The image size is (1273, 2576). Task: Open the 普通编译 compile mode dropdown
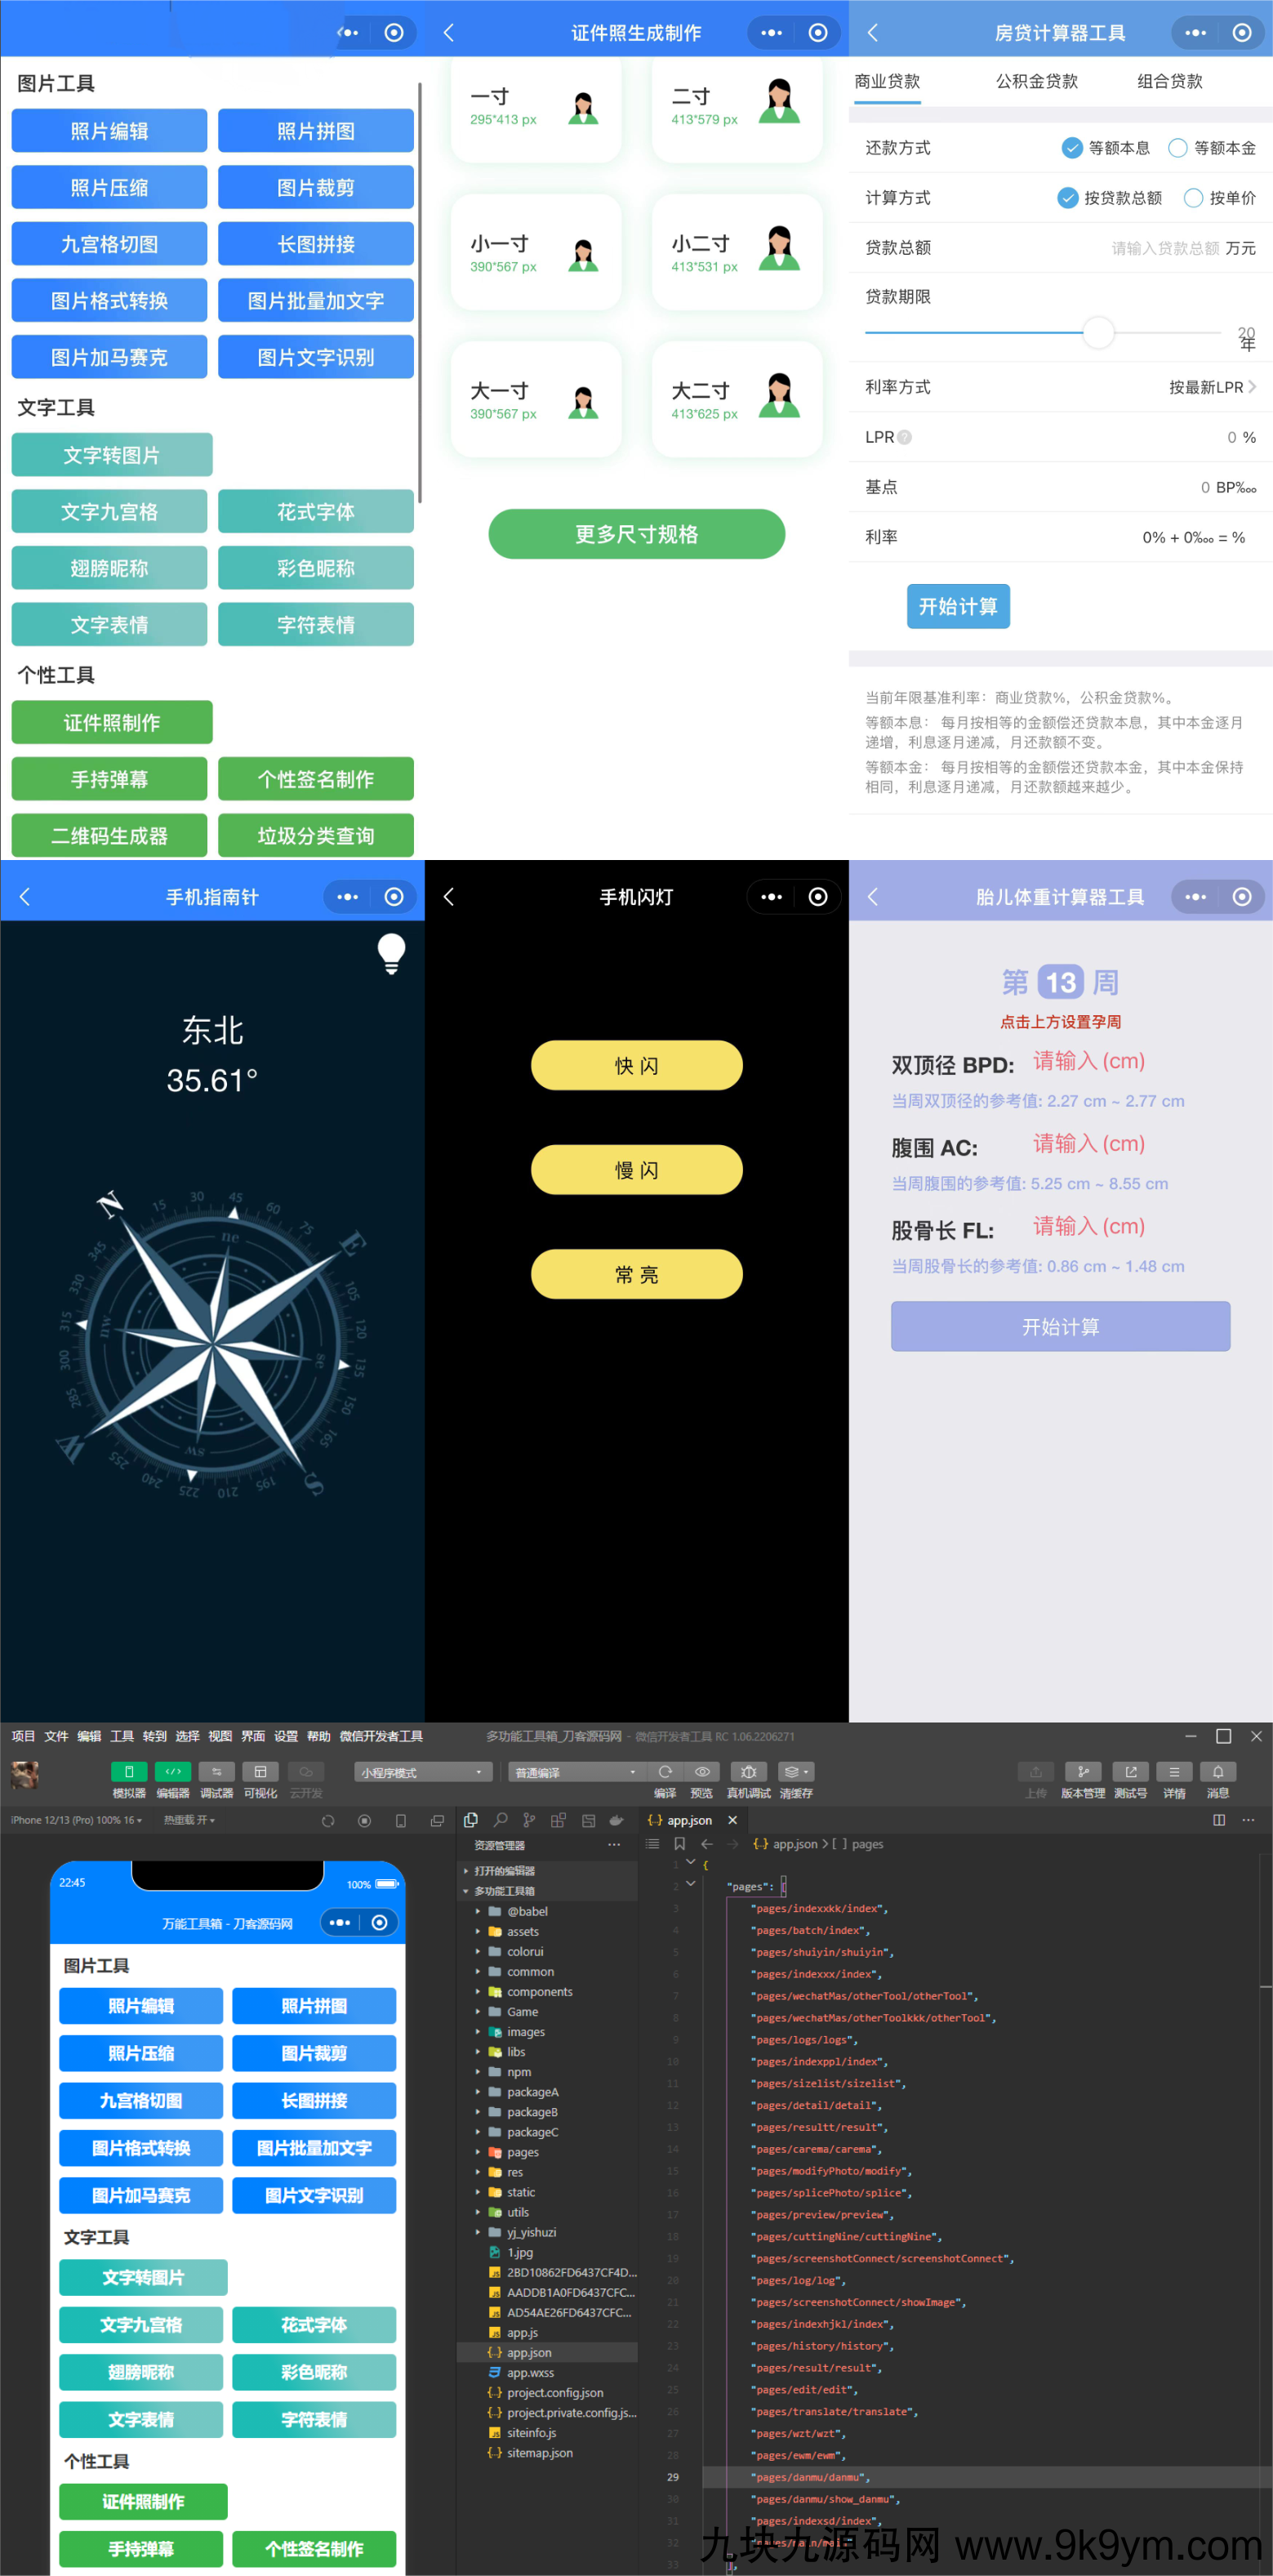576,1772
